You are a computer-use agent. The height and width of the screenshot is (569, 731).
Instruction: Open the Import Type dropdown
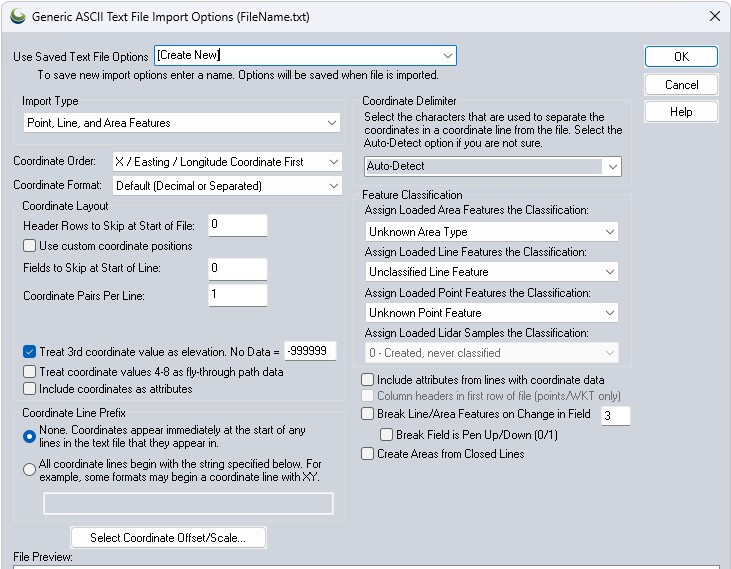click(x=332, y=123)
